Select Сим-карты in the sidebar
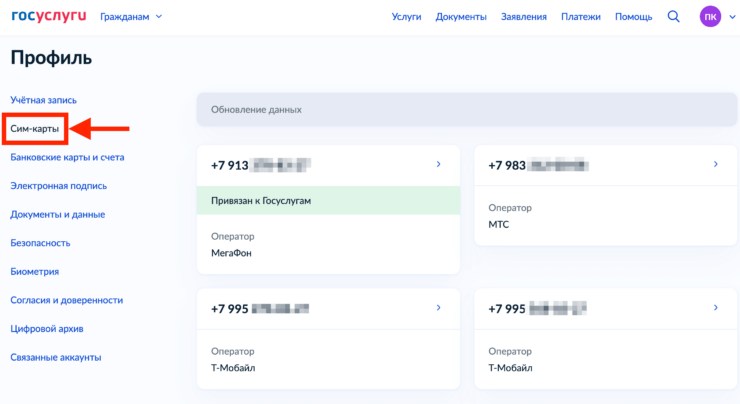Image resolution: width=740 pixels, height=404 pixels. tap(35, 128)
